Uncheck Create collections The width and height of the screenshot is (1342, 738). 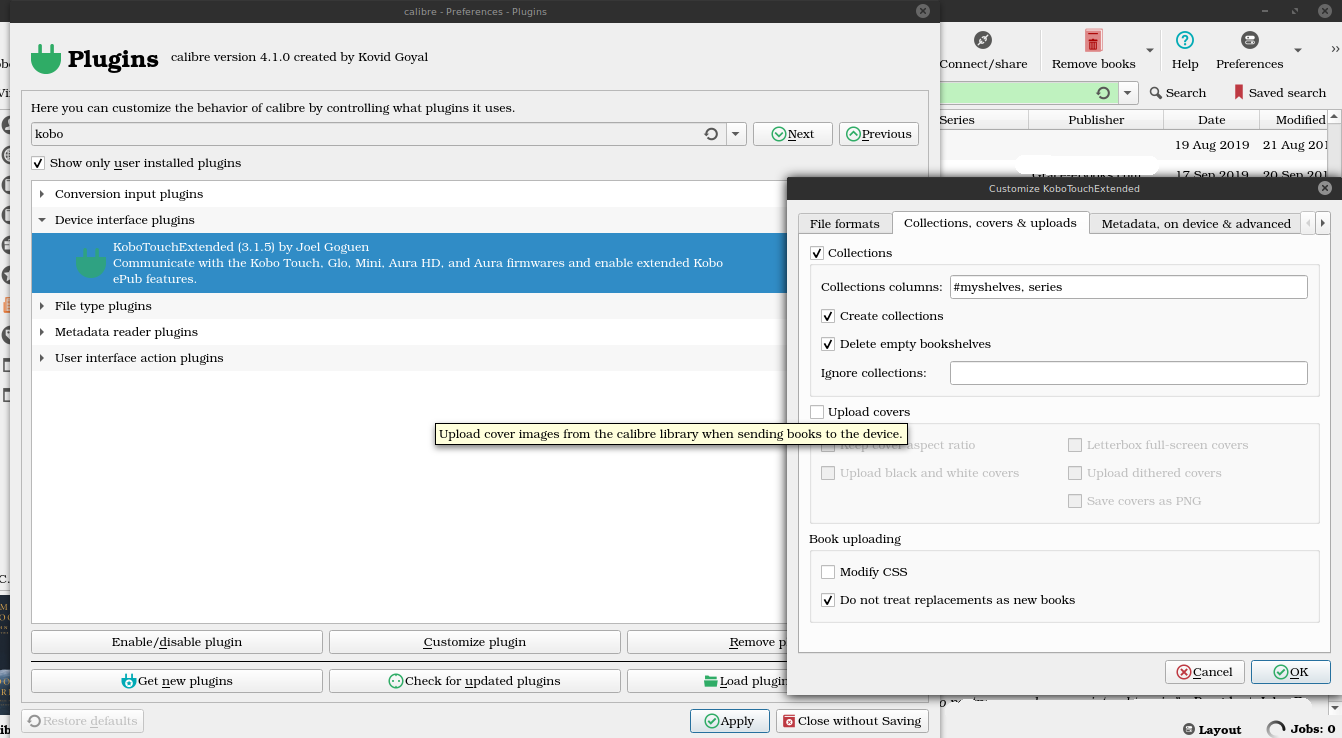click(828, 316)
